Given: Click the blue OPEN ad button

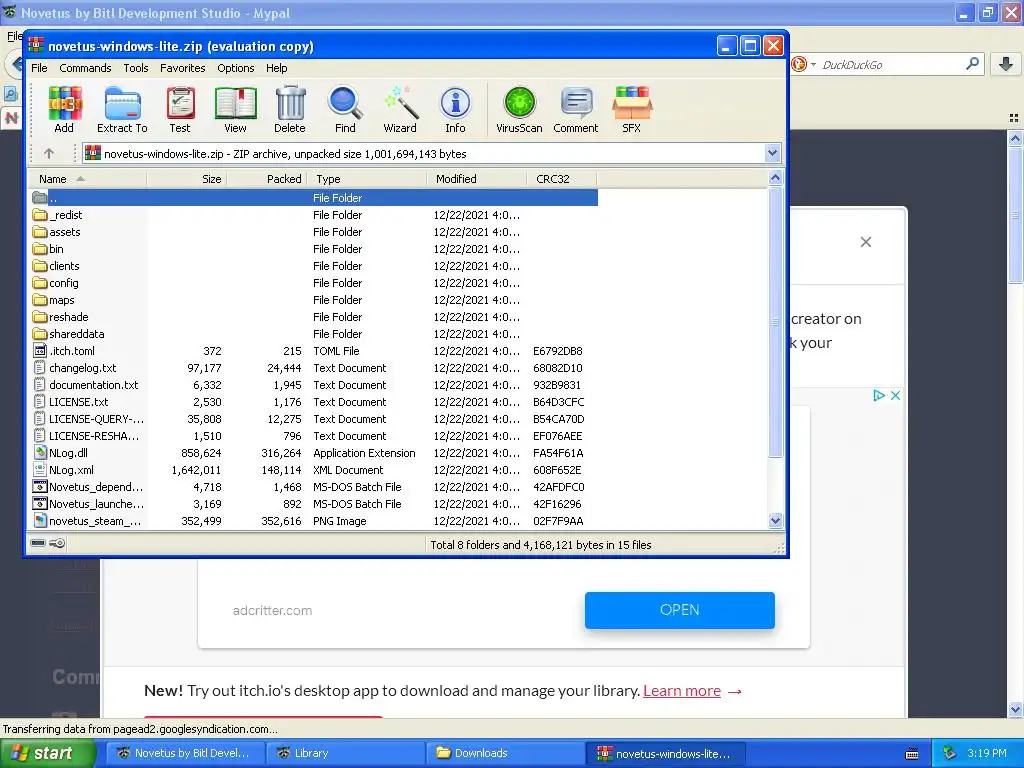Looking at the screenshot, I should (x=680, y=610).
